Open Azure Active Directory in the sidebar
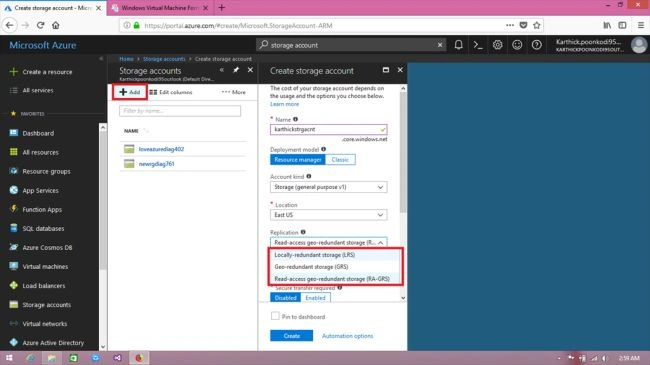The width and height of the screenshot is (650, 365). 53,343
